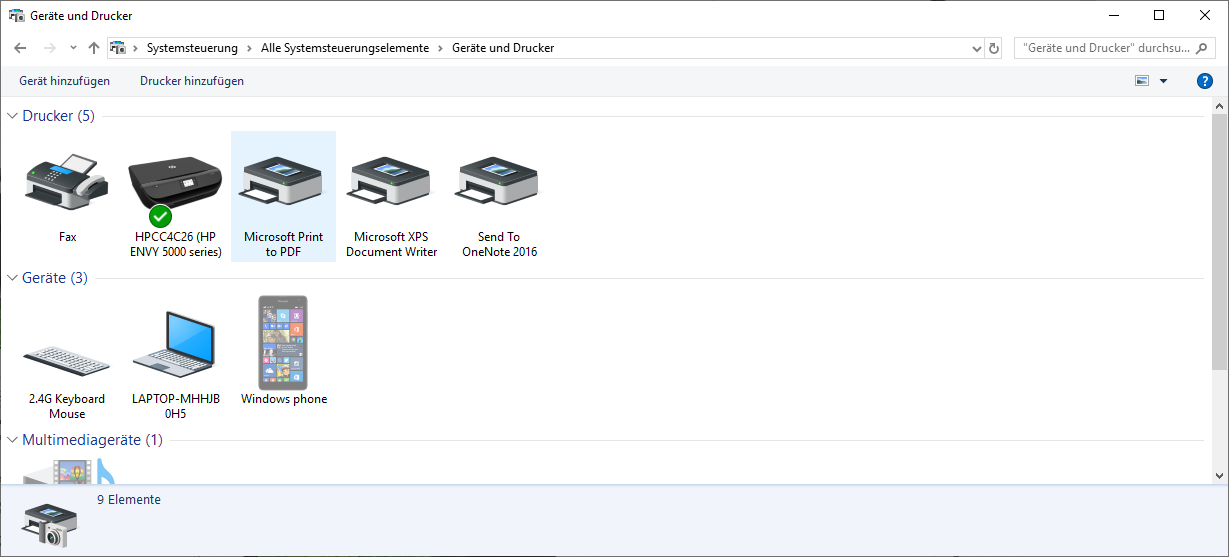Collapse the Multimediageräte (1) group
1229x557 pixels.
(12, 440)
